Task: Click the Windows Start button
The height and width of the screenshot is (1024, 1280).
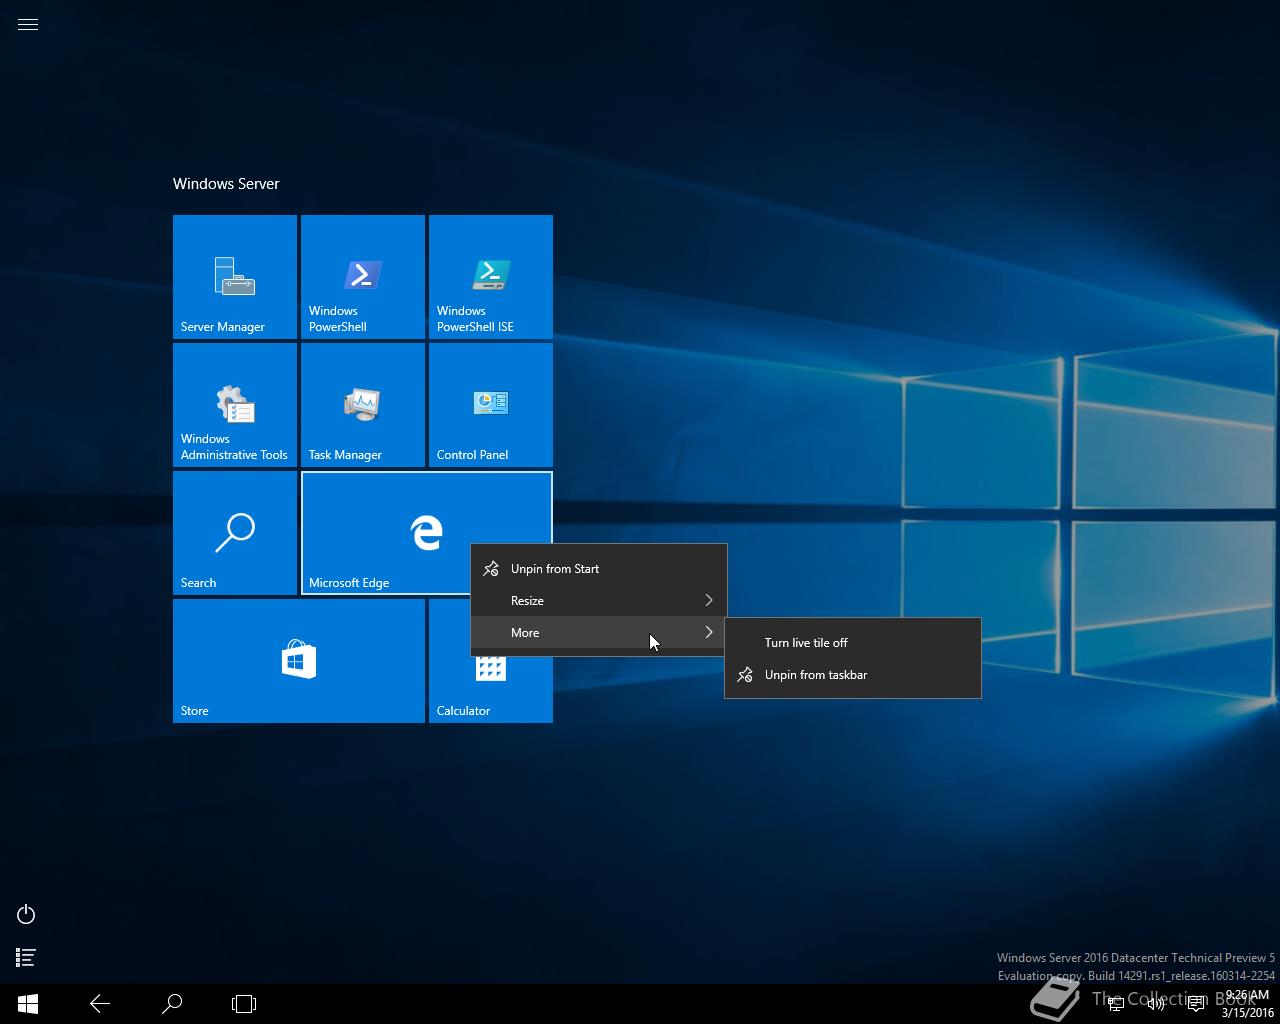Action: tap(28, 1004)
